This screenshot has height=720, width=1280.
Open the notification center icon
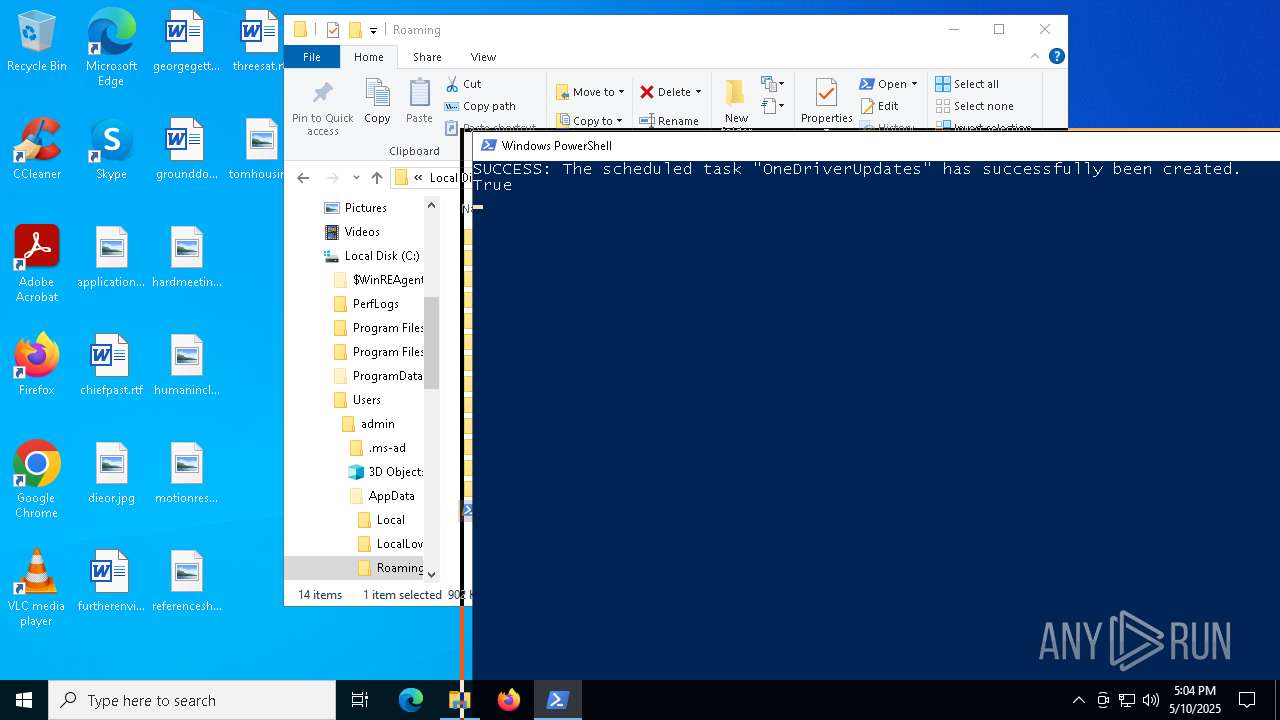tap(1247, 700)
